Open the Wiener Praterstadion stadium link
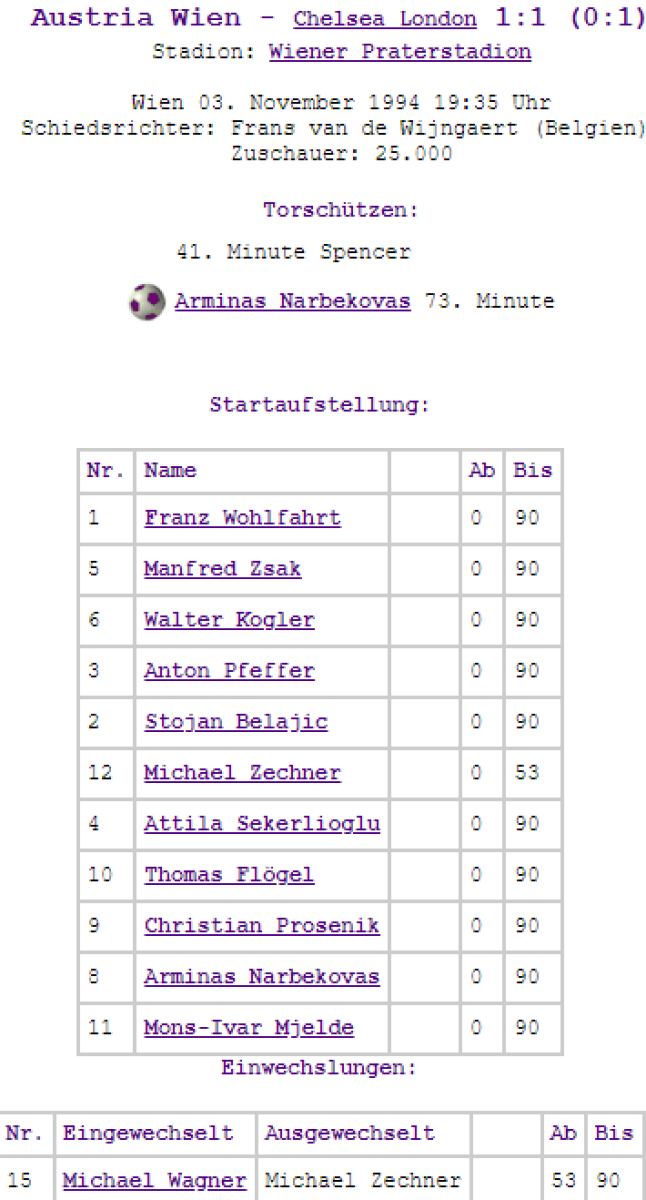 coord(400,52)
